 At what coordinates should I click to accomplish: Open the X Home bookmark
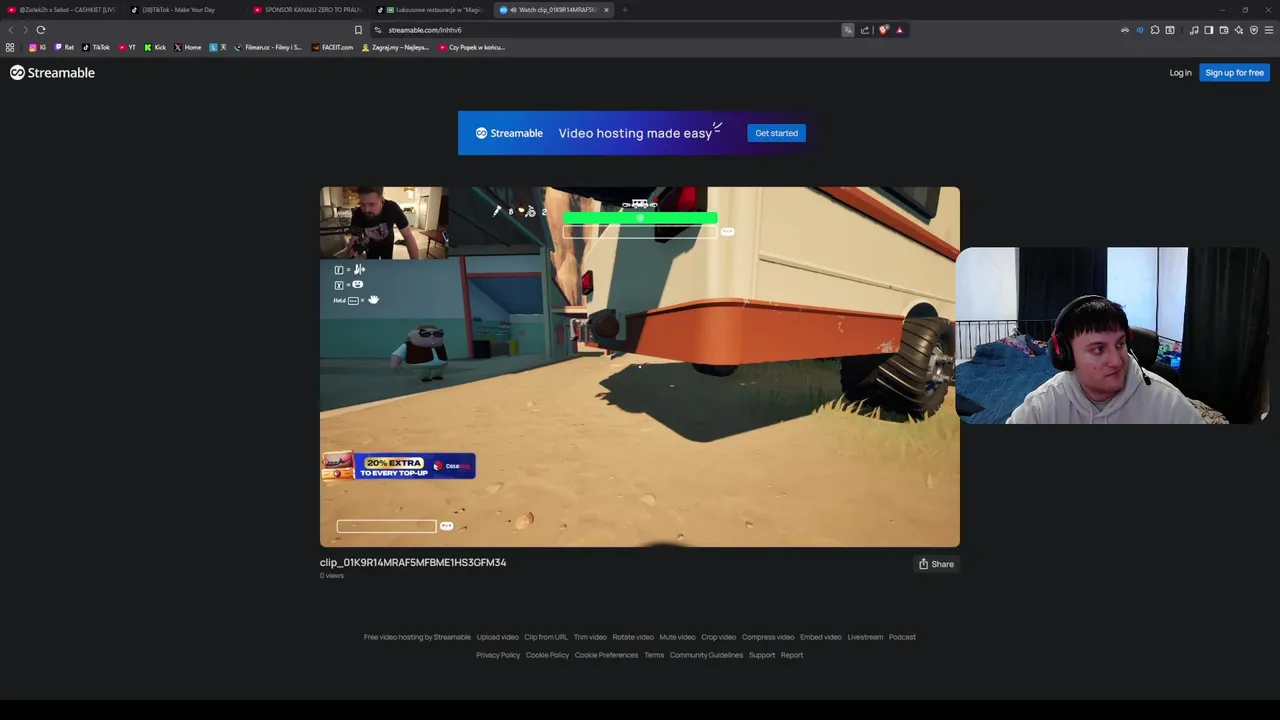pyautogui.click(x=188, y=47)
